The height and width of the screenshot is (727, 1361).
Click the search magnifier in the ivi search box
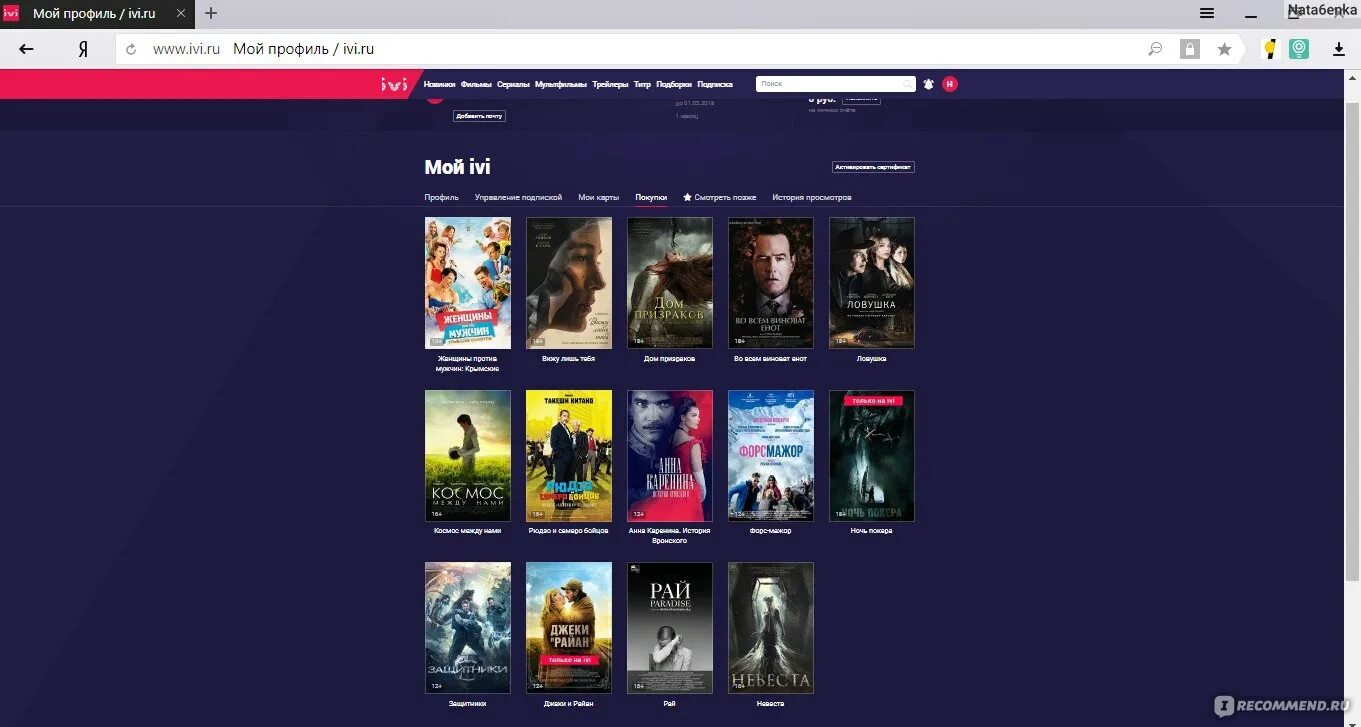pos(907,84)
